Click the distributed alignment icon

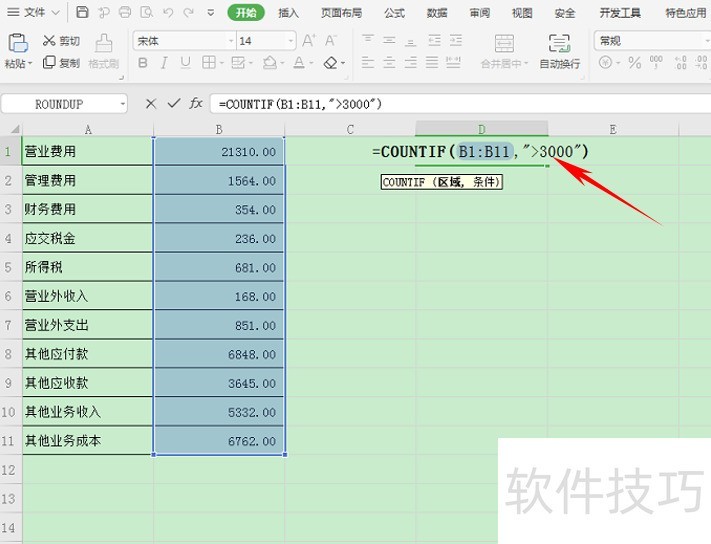(x=453, y=63)
